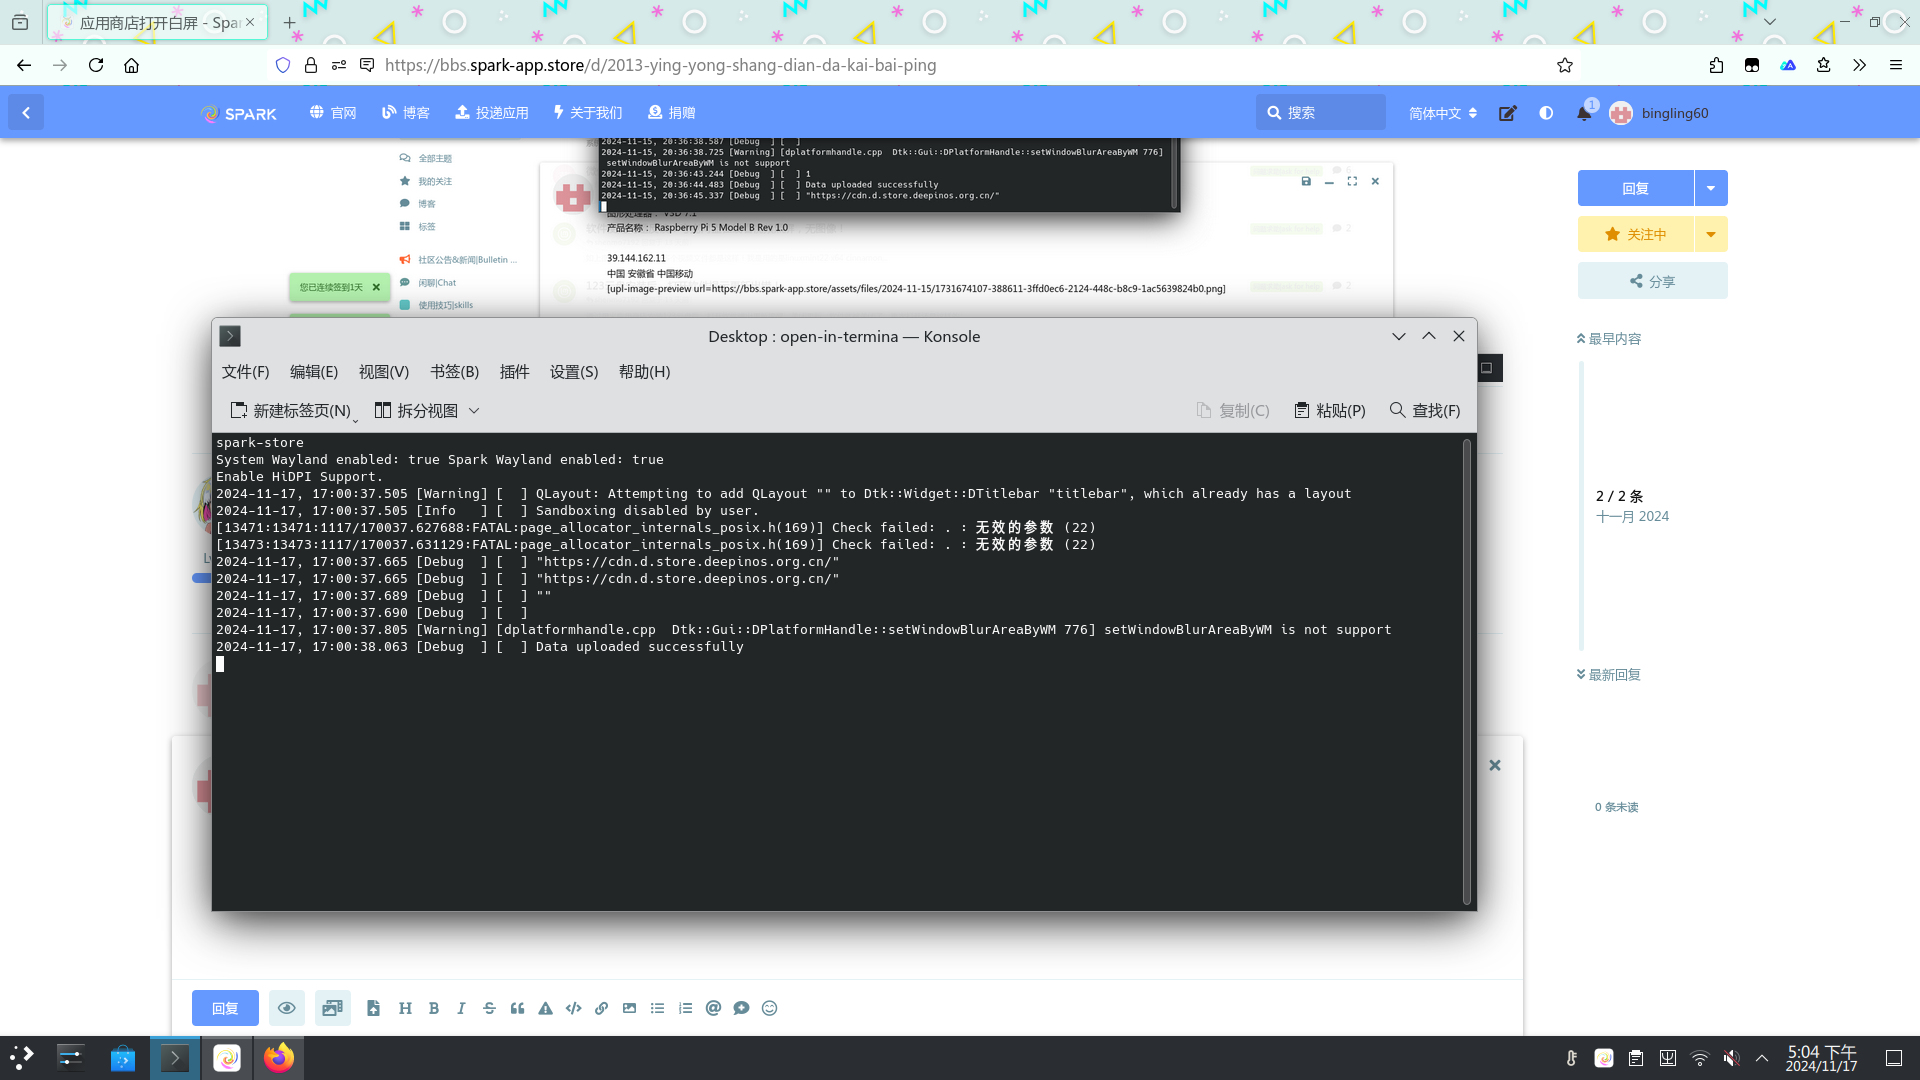The image size is (1920, 1080).
Task: Jump to 最早内容 earliest post
Action: (x=1609, y=339)
